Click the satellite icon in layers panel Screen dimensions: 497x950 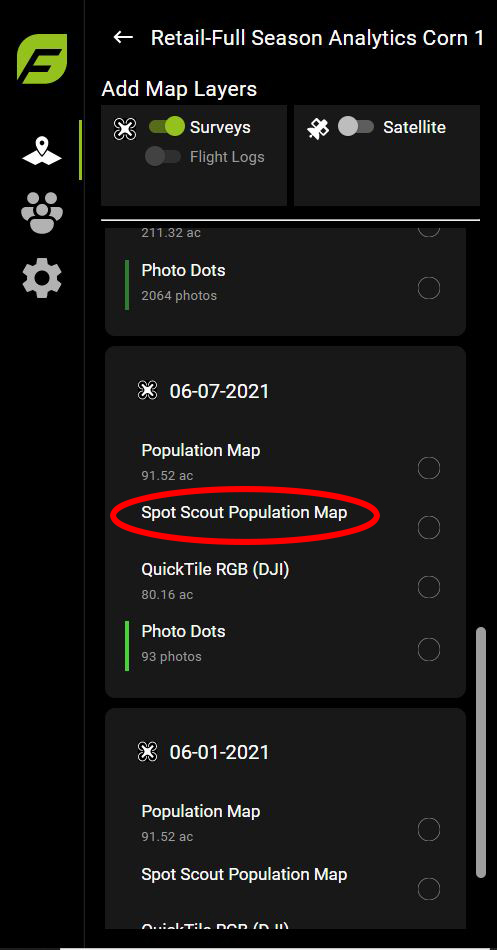318,128
